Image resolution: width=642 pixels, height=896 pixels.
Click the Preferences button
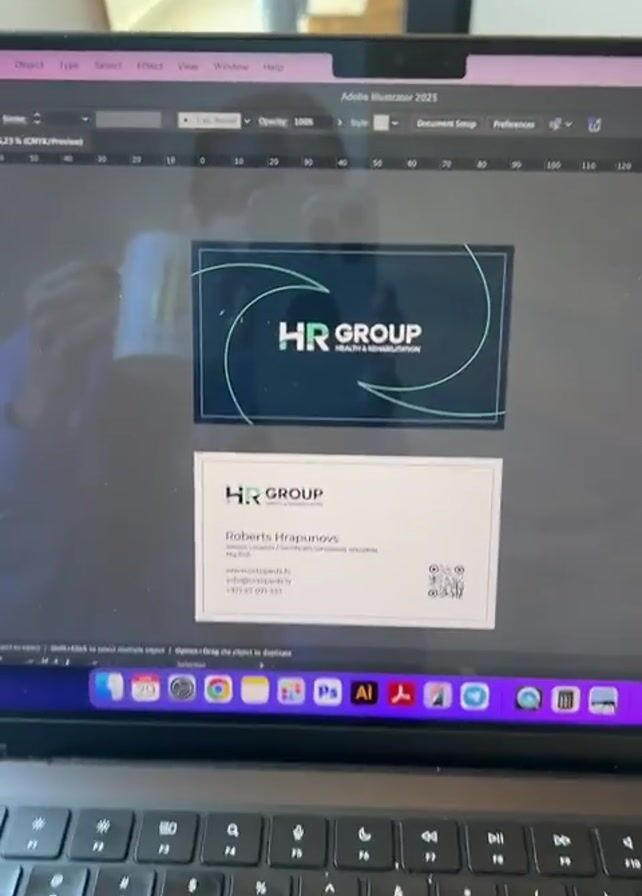point(513,124)
